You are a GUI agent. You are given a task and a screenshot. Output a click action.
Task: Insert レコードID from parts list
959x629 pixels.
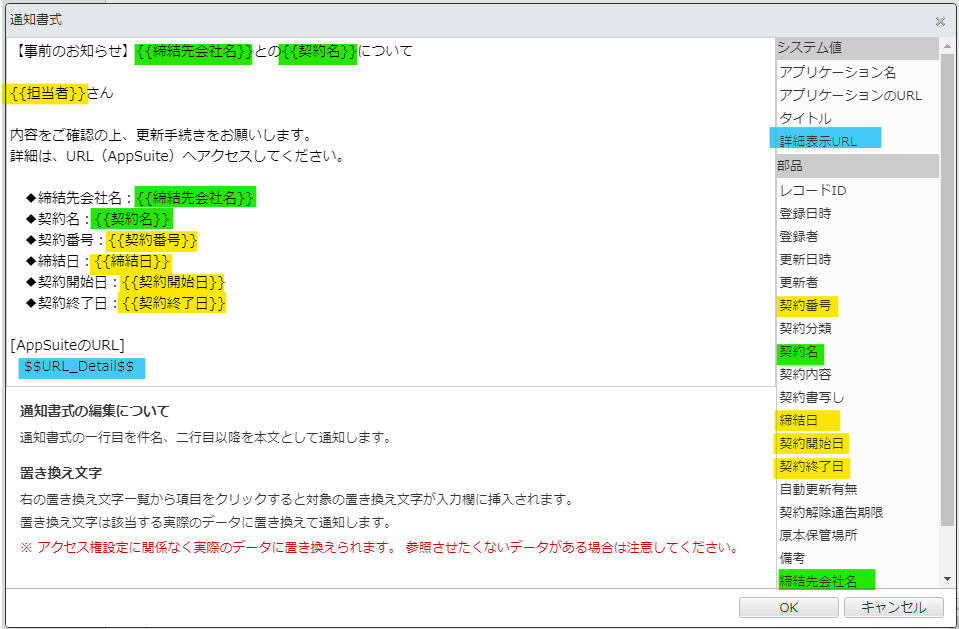click(x=812, y=190)
